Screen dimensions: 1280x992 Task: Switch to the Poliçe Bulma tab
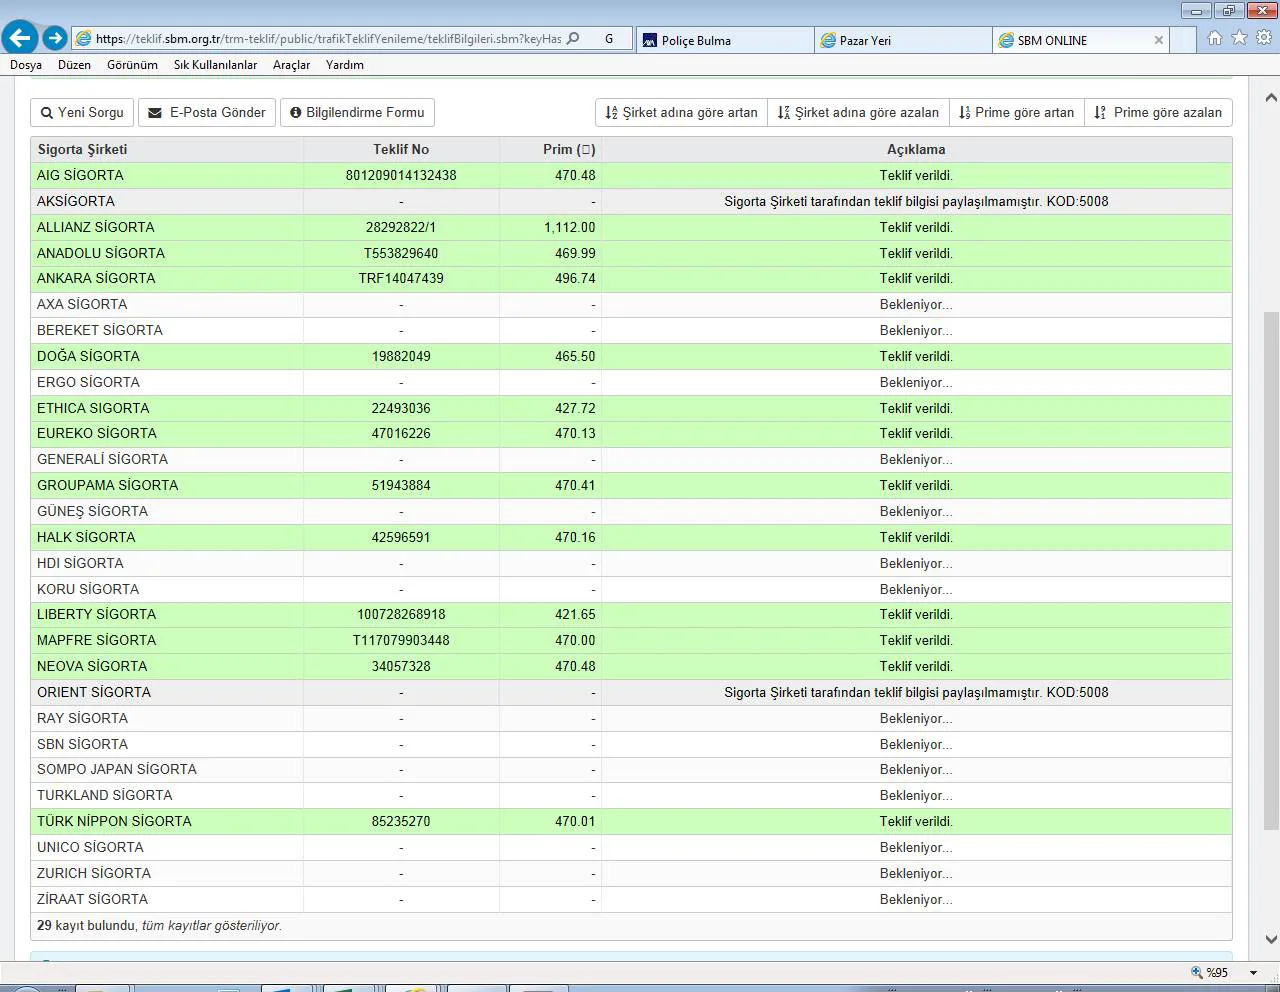[724, 40]
